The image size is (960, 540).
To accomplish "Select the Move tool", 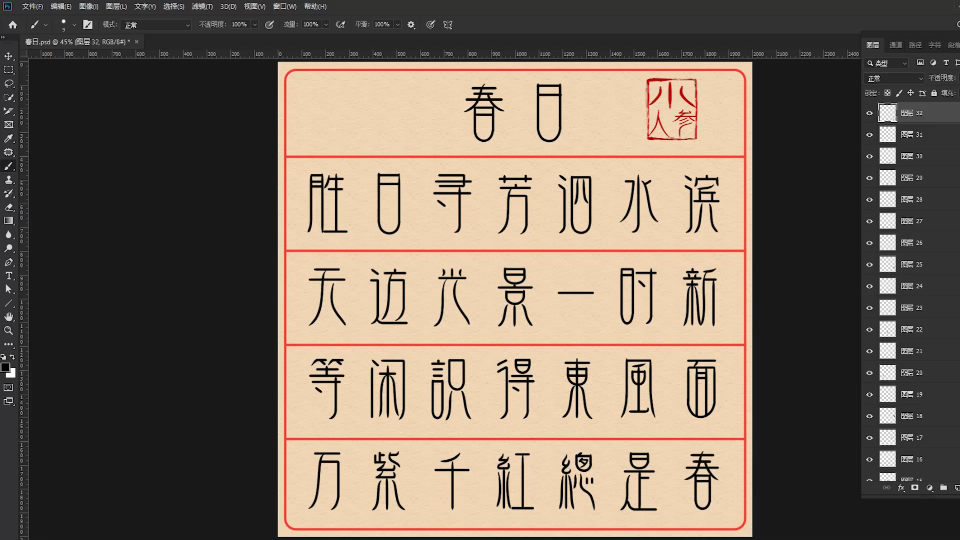I will 9,56.
